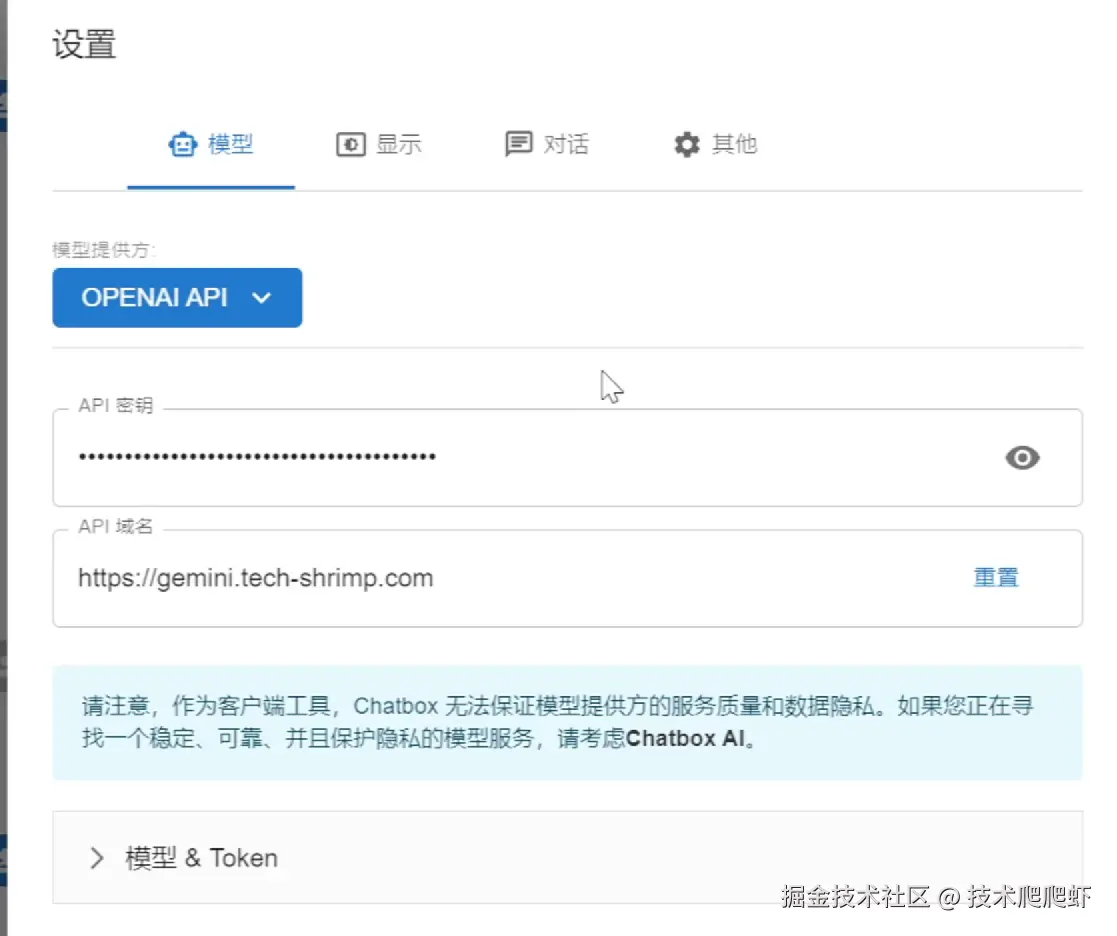This screenshot has height=936, width=1117.
Task: Reset the API domain with 重置
Action: pos(996,578)
